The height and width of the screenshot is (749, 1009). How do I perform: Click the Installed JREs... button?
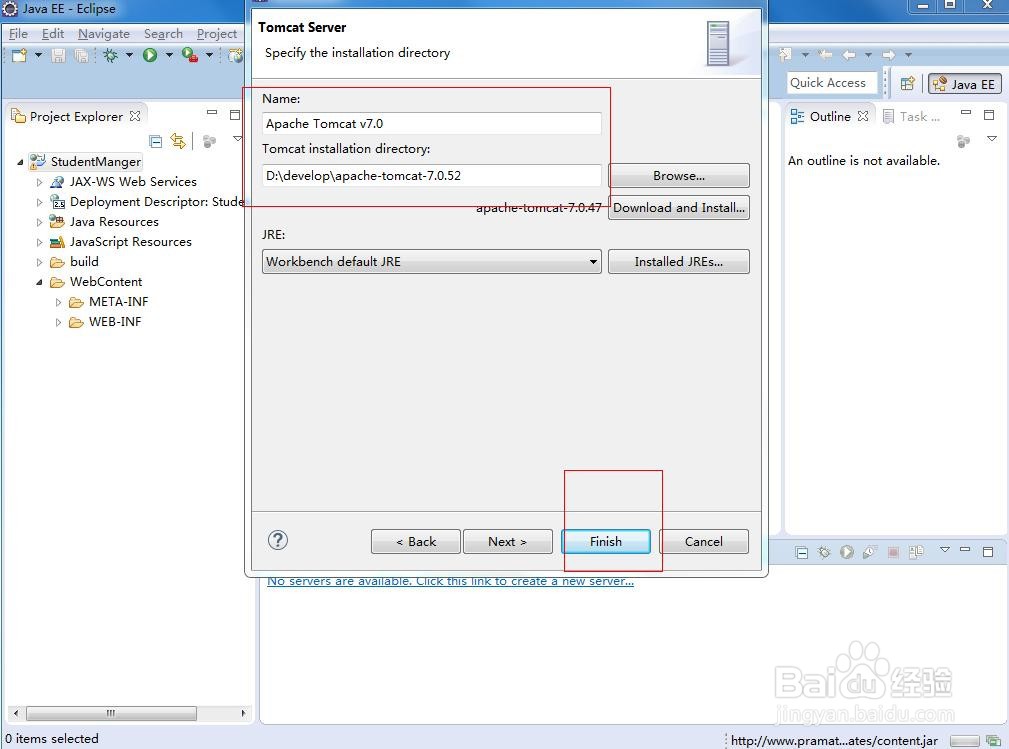(x=679, y=262)
